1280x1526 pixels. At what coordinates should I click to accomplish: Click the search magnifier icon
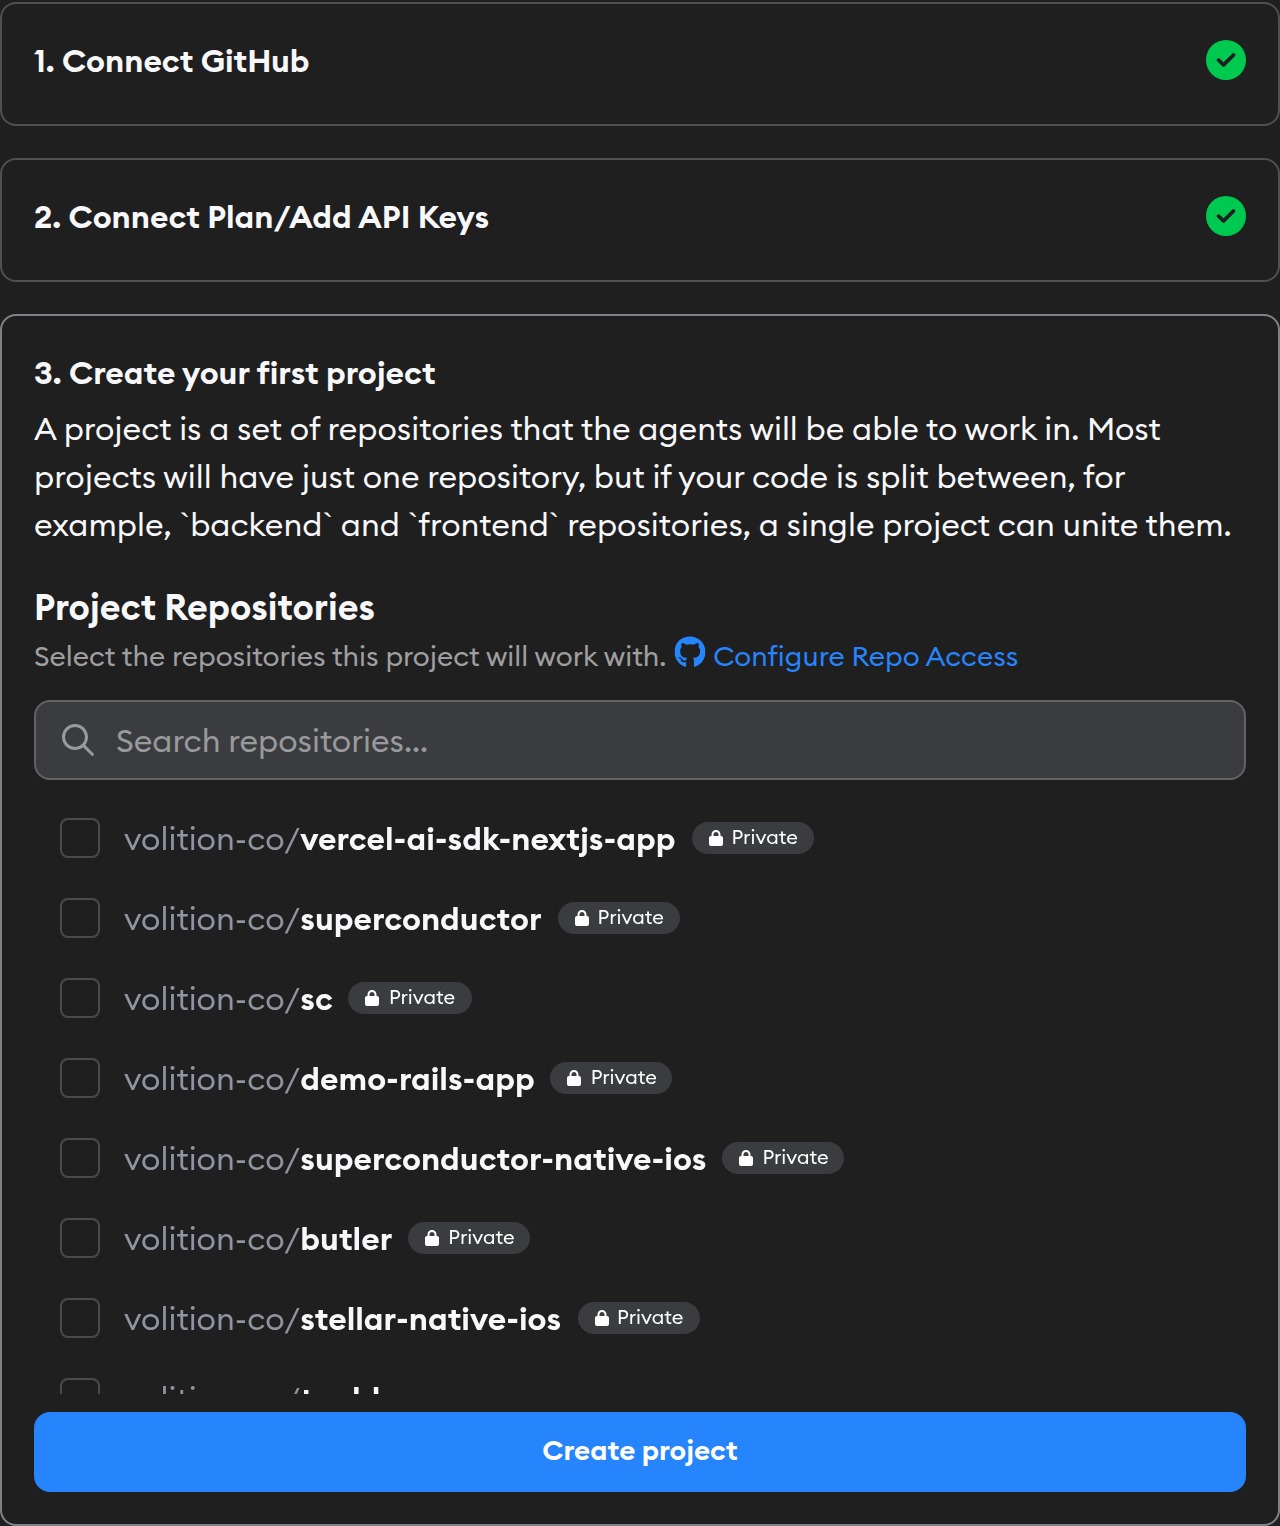pyautogui.click(x=78, y=740)
